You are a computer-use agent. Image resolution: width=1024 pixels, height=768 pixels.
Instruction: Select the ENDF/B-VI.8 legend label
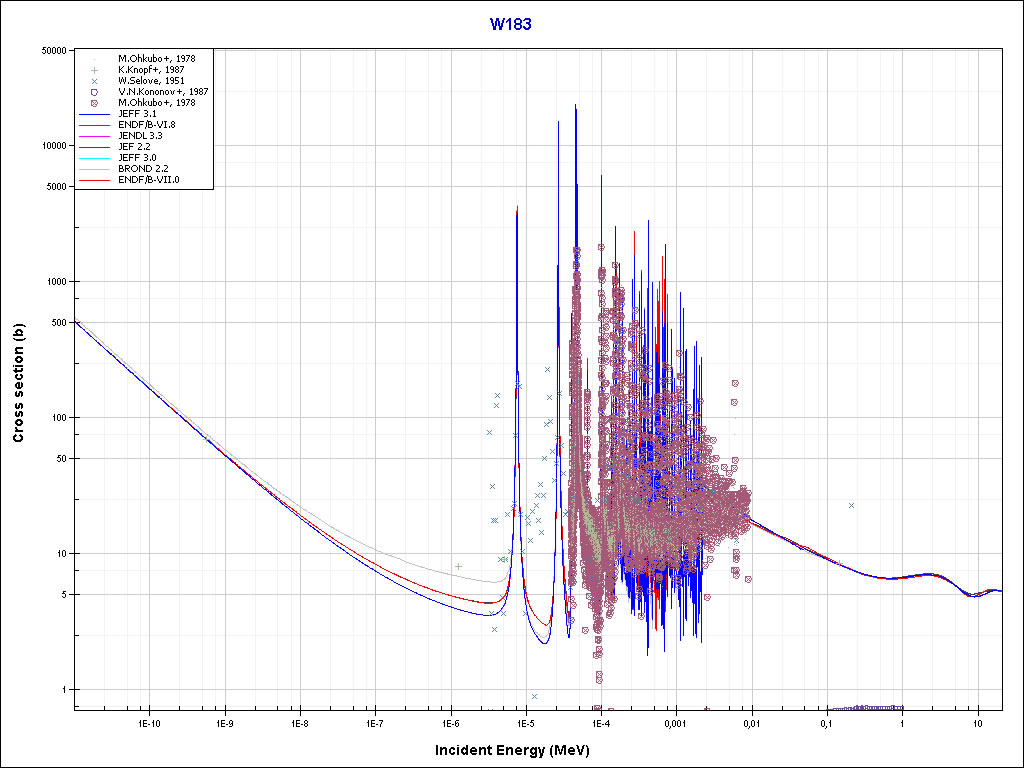tap(147, 126)
